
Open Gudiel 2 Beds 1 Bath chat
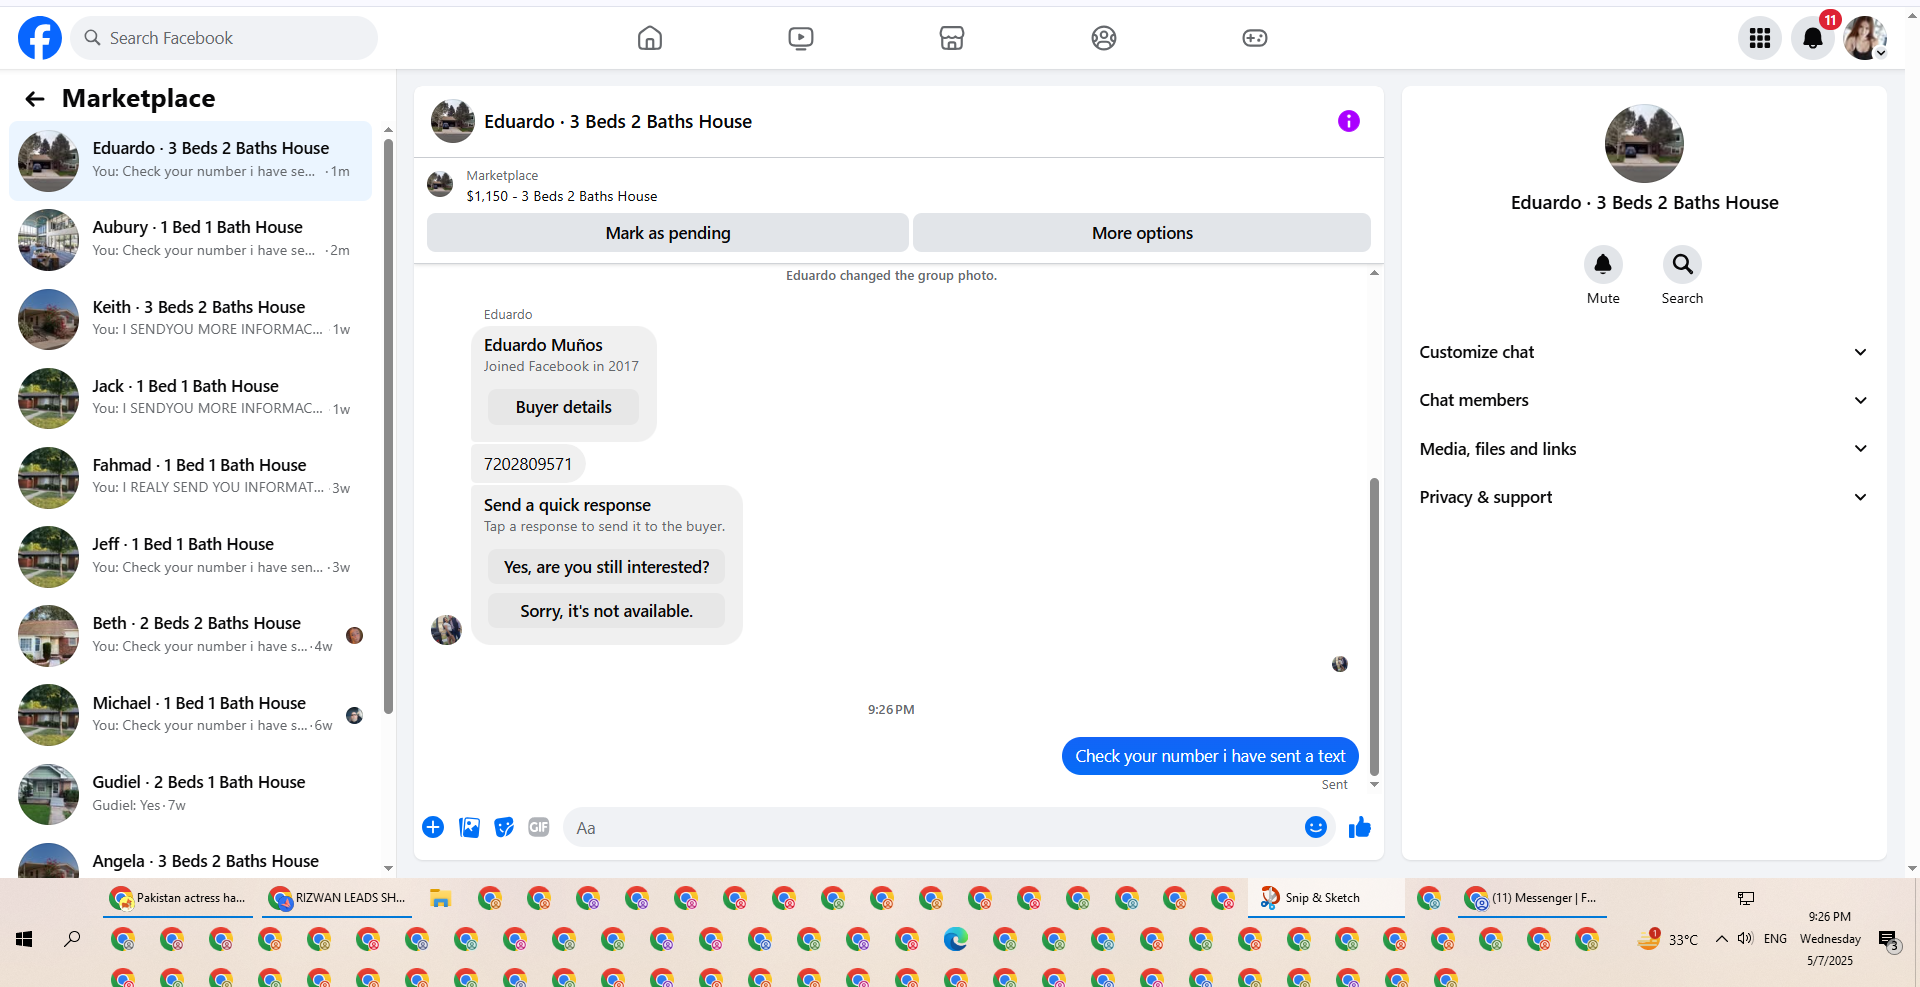tap(190, 793)
